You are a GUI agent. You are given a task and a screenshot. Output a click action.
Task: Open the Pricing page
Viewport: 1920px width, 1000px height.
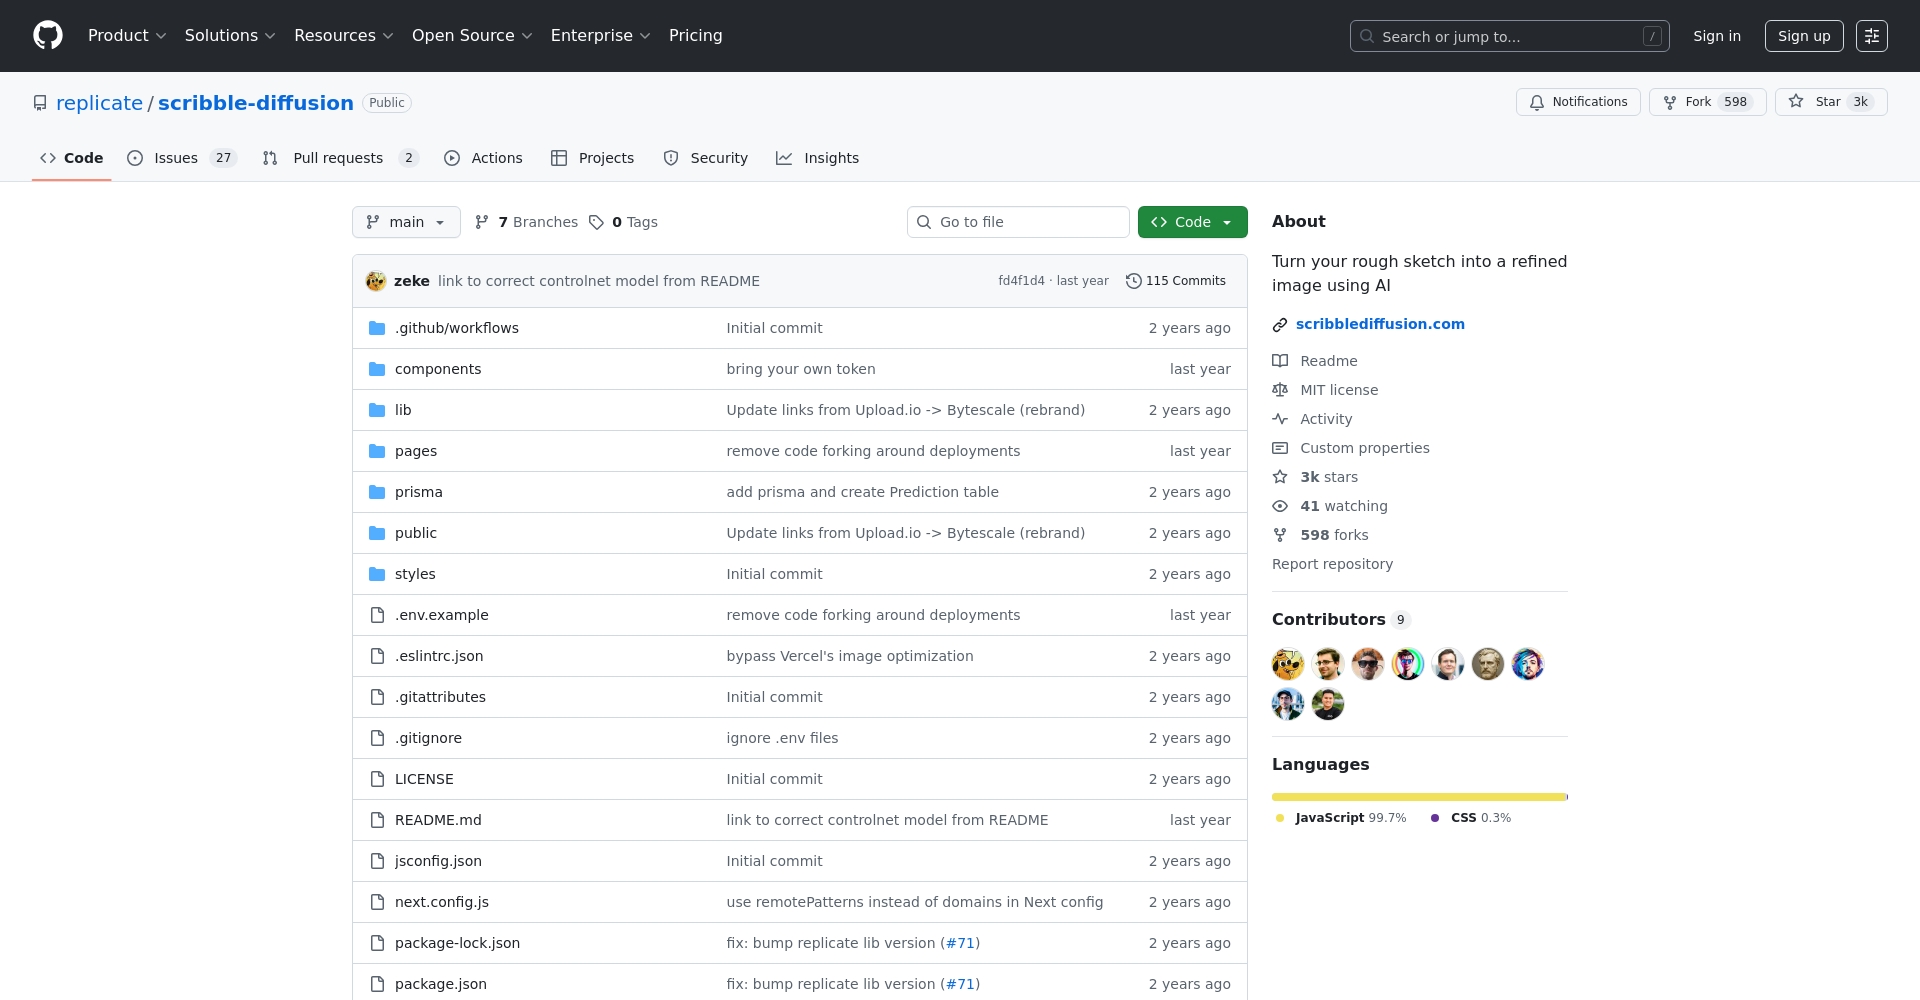tap(696, 36)
